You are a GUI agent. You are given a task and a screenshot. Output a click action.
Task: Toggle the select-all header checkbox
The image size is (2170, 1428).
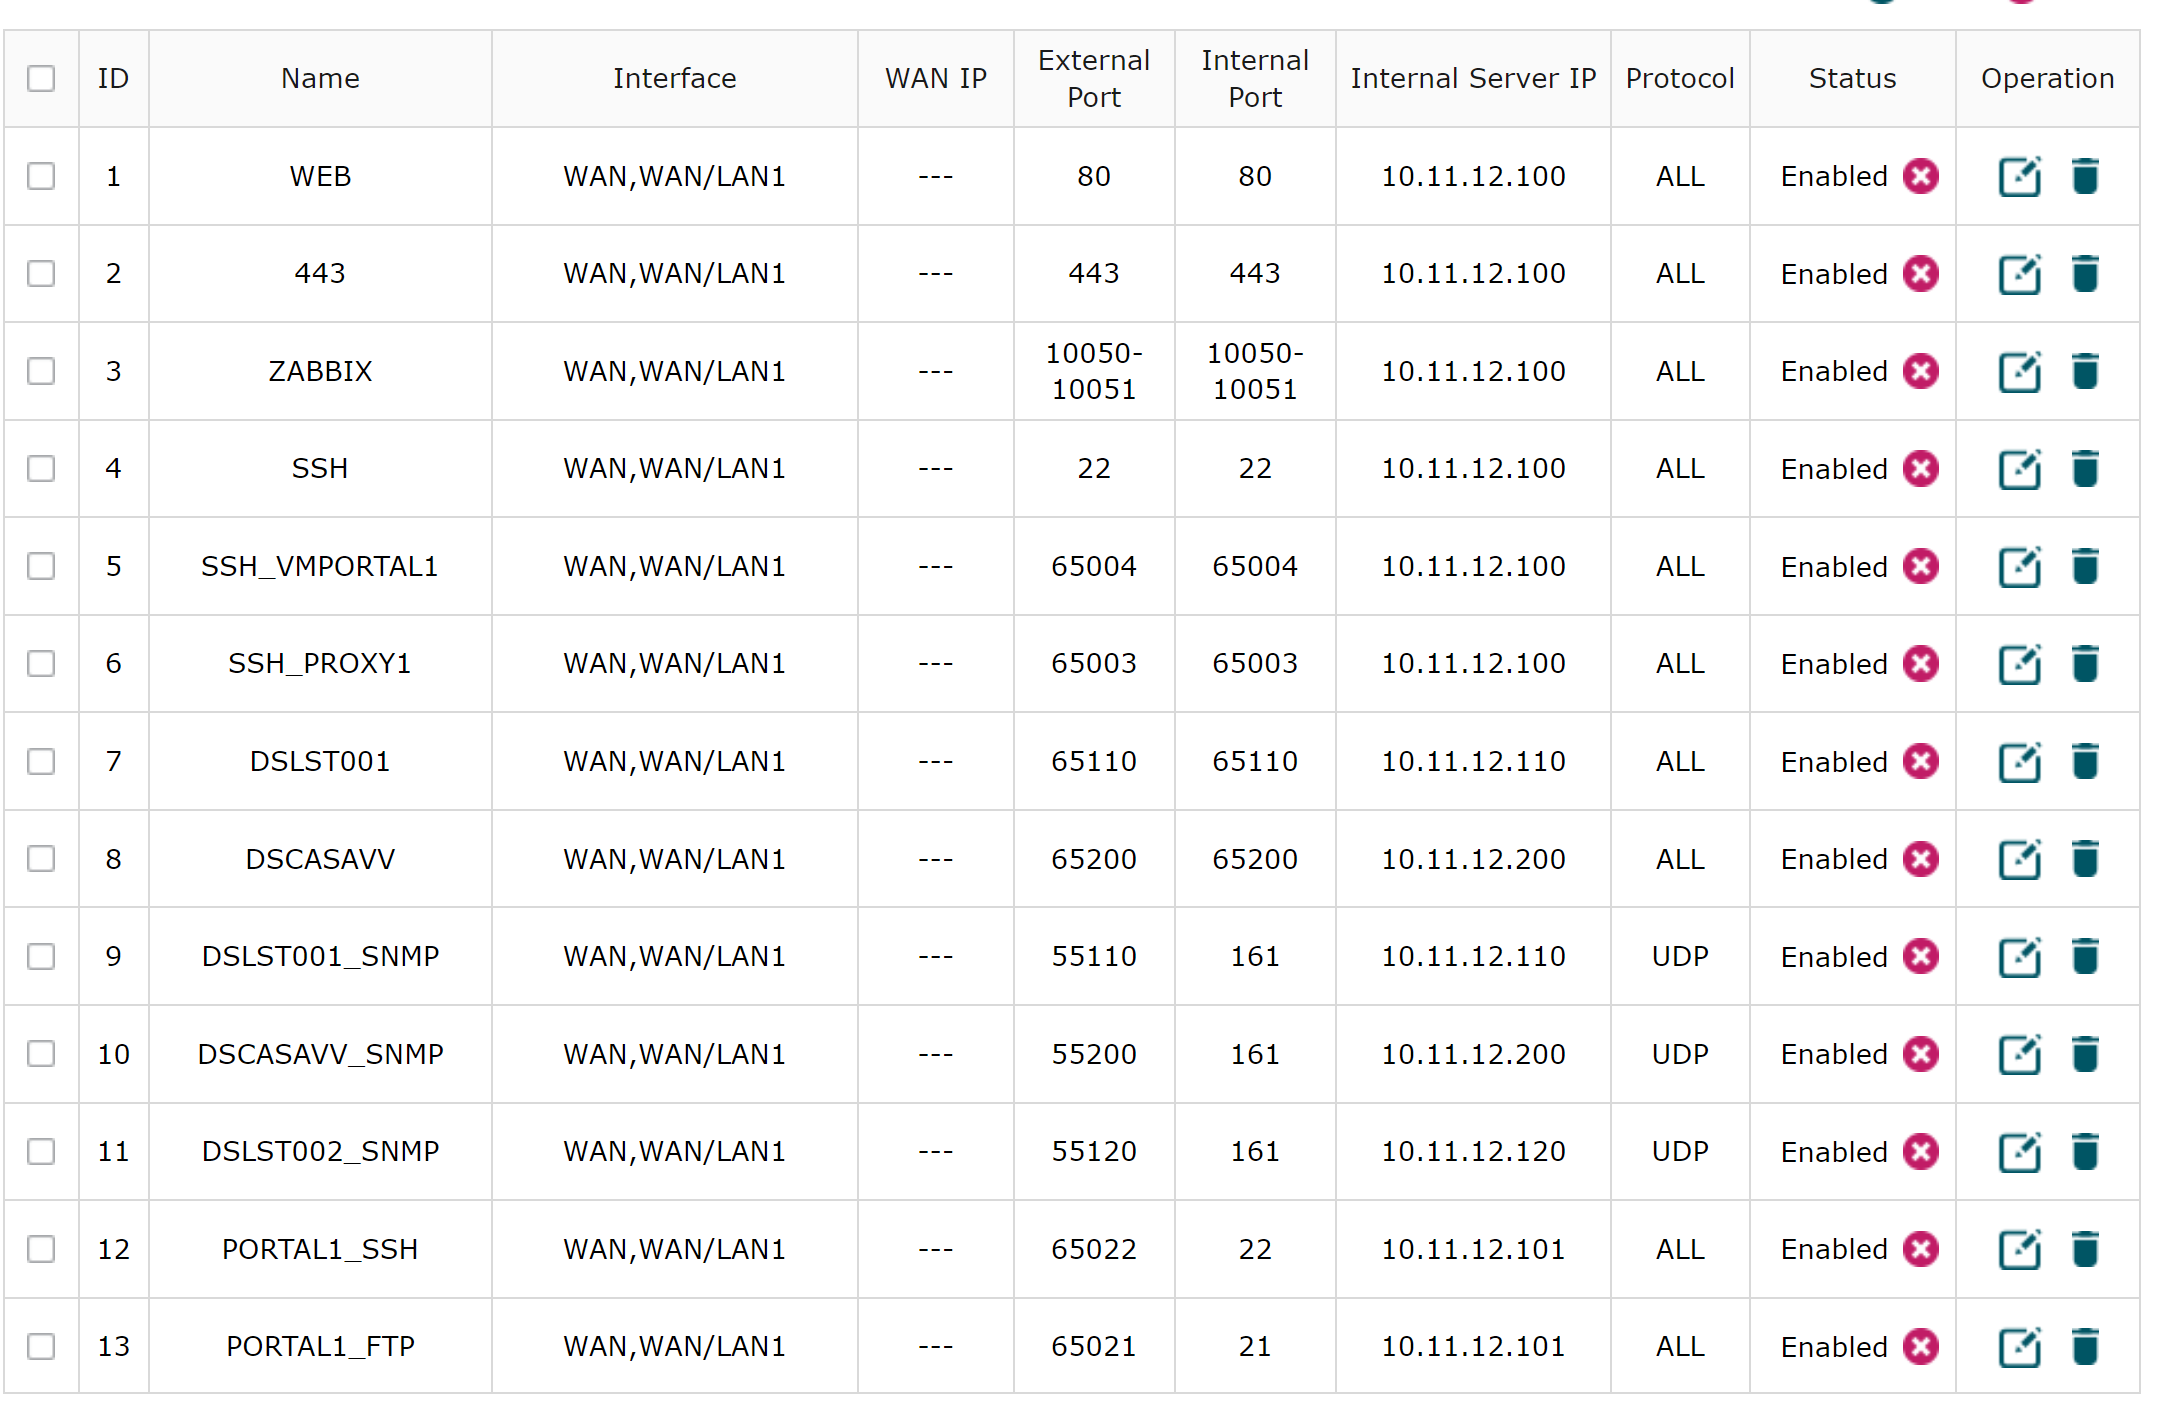41,78
